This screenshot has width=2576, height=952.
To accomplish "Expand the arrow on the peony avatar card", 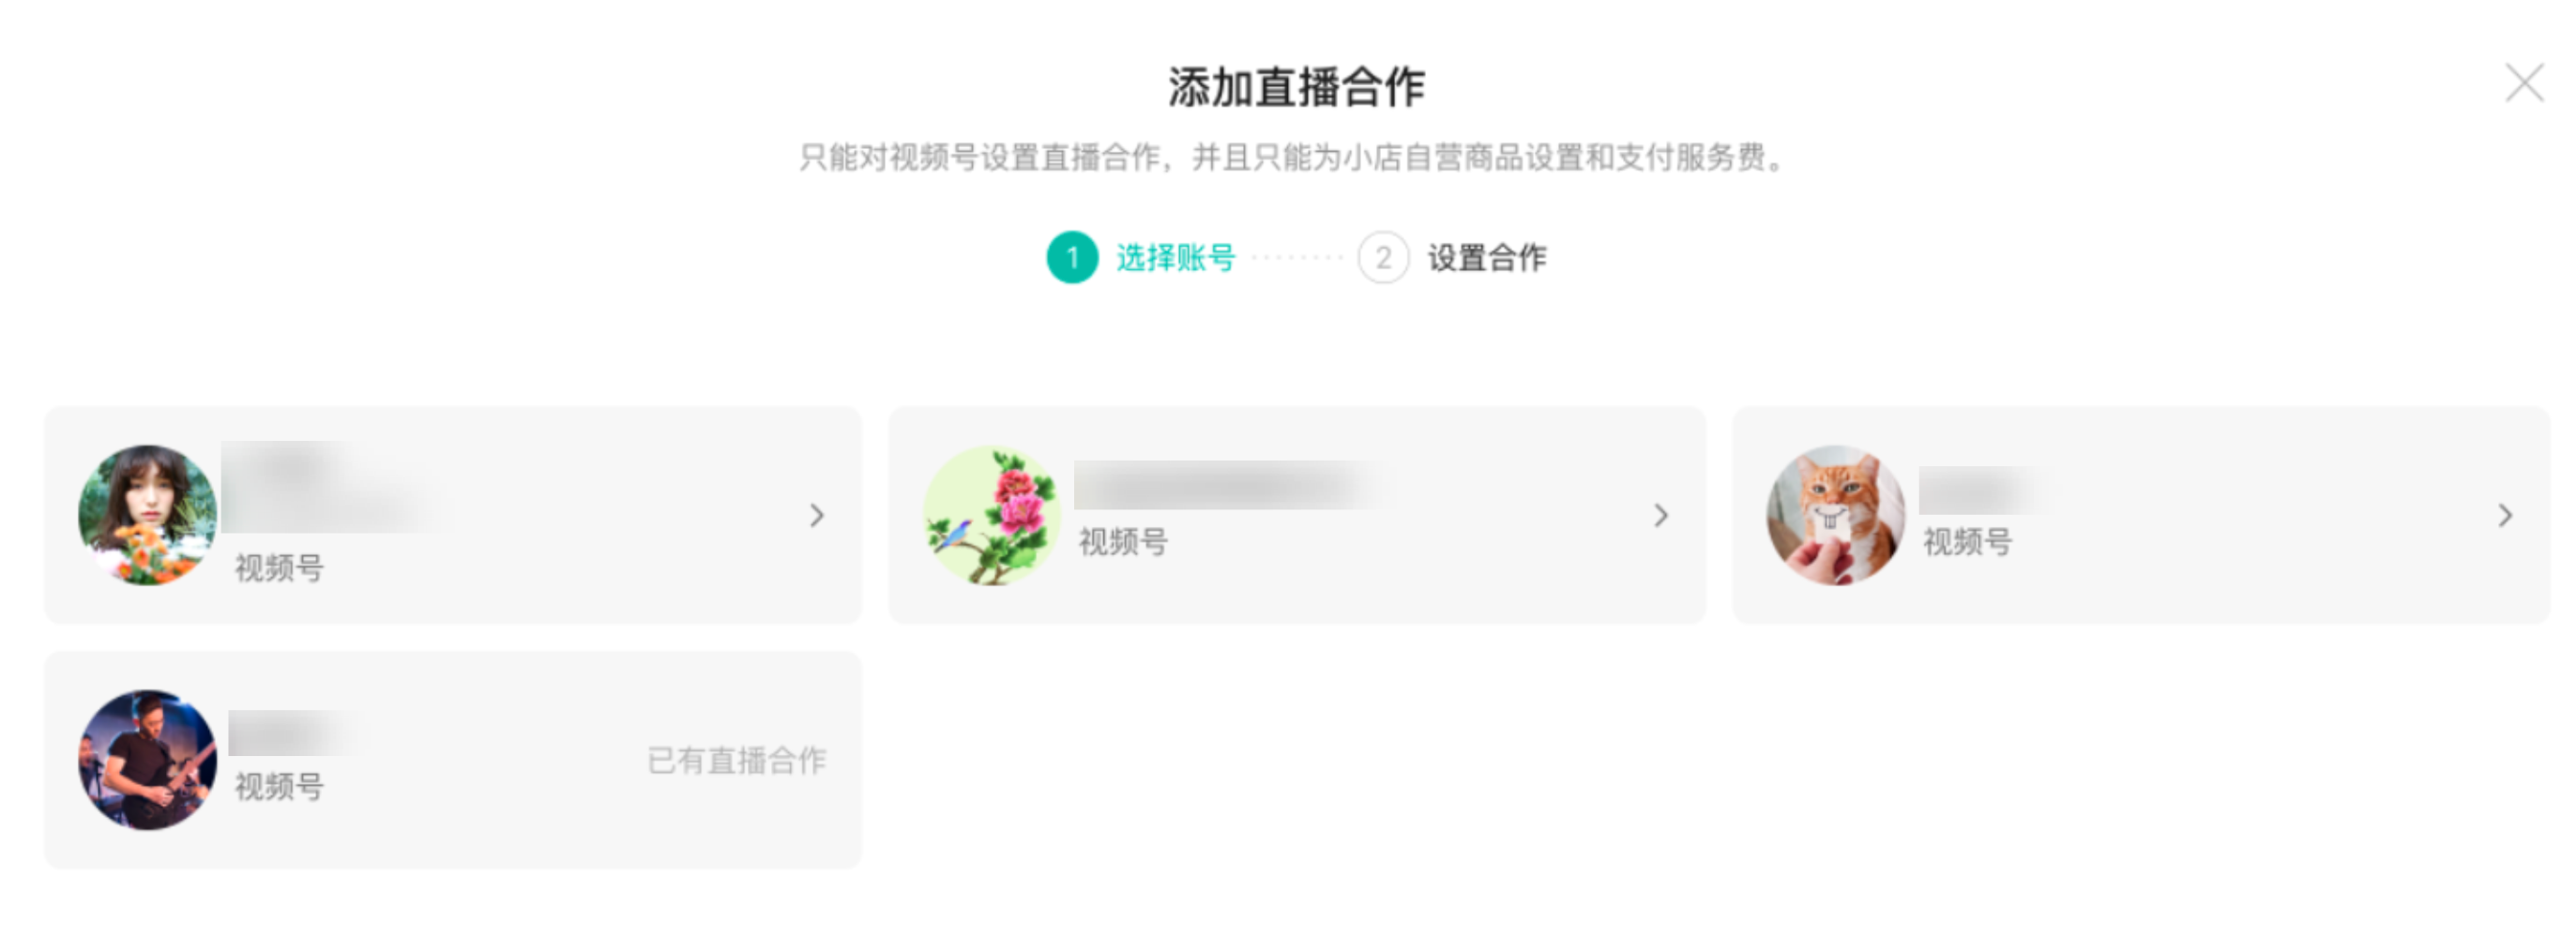I will (x=1661, y=515).
